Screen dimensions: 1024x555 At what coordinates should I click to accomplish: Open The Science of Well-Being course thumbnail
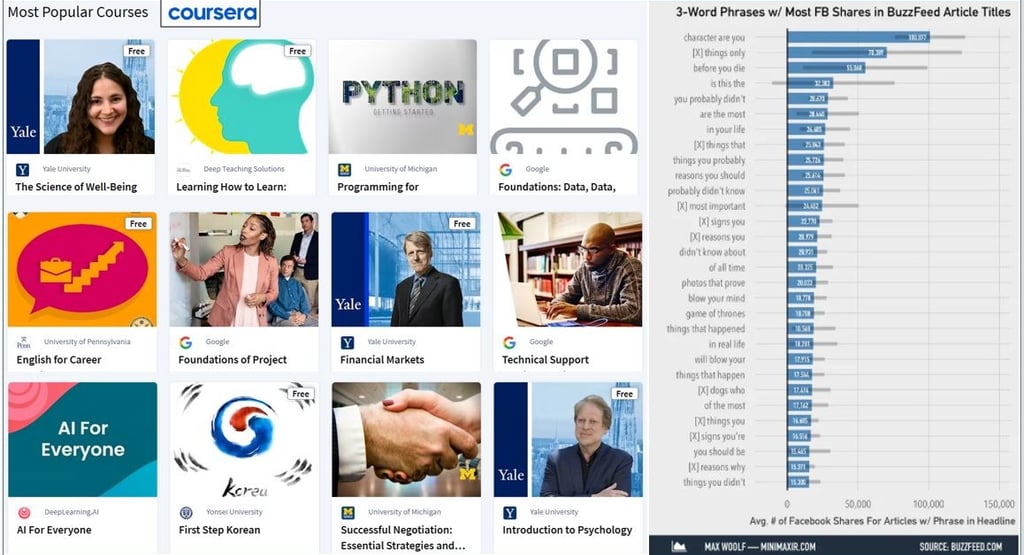point(81,97)
